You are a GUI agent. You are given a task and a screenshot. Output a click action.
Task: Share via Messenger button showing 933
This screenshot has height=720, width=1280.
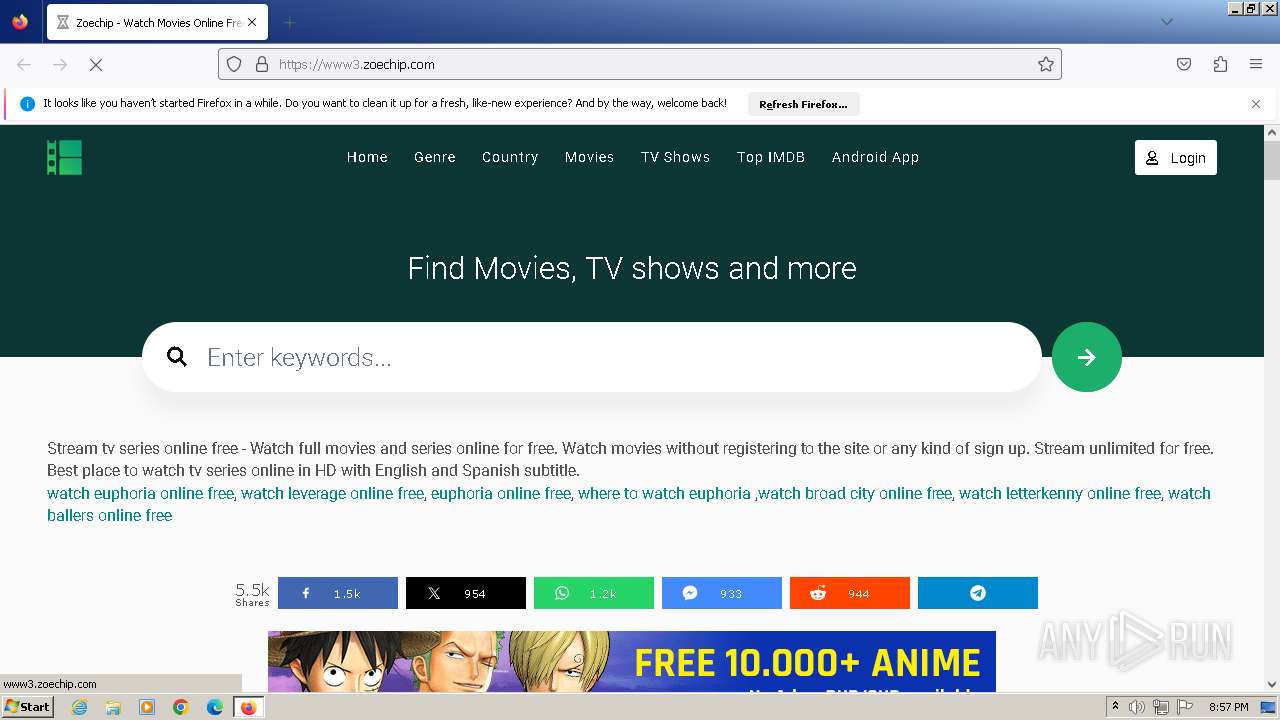point(722,593)
